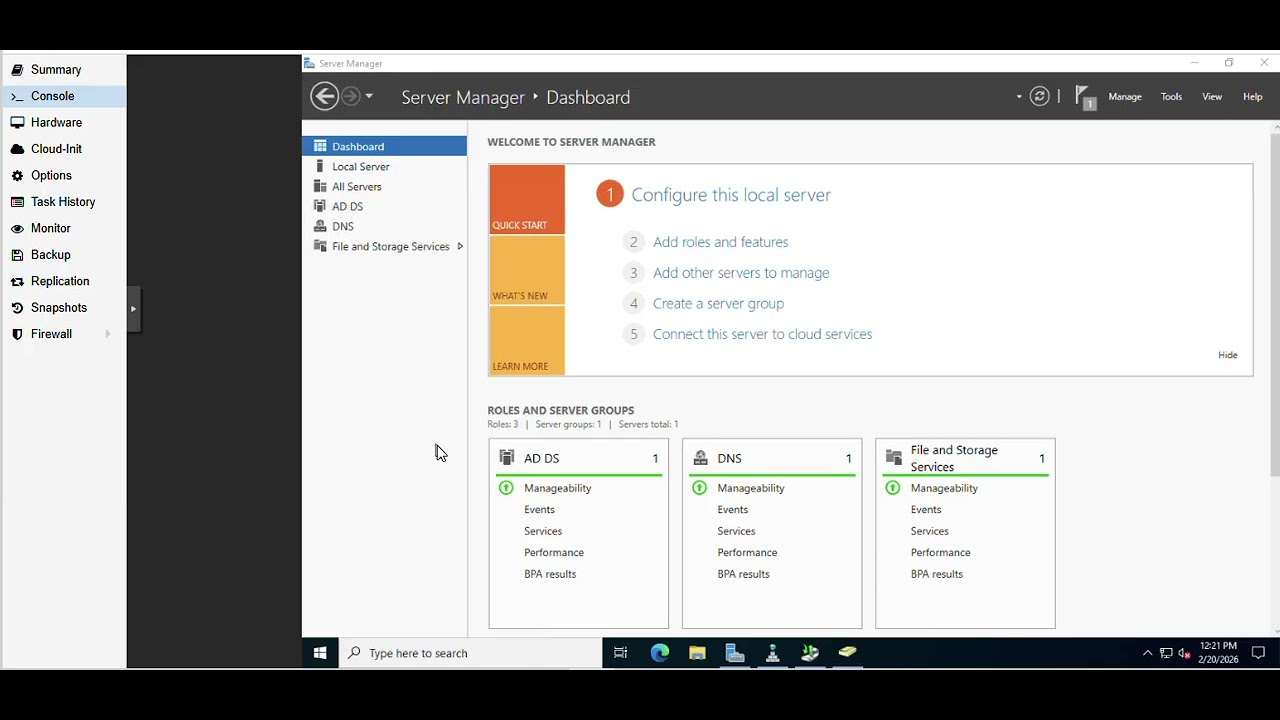Open the Tools menu
Screen dimensions: 1280x720
tap(1171, 97)
